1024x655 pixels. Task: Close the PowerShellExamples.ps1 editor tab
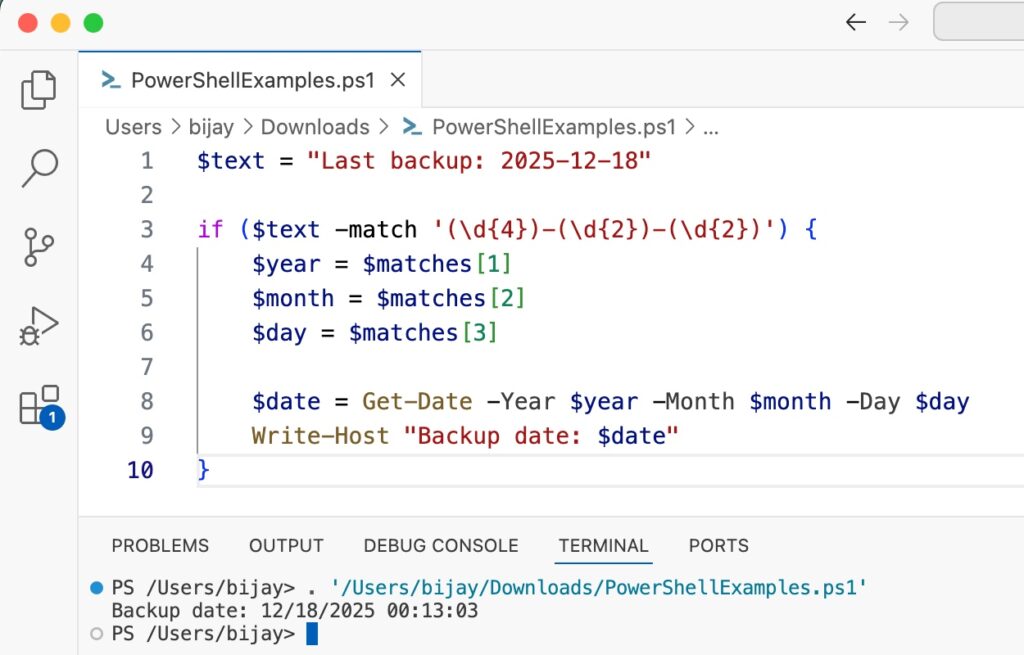coord(397,80)
